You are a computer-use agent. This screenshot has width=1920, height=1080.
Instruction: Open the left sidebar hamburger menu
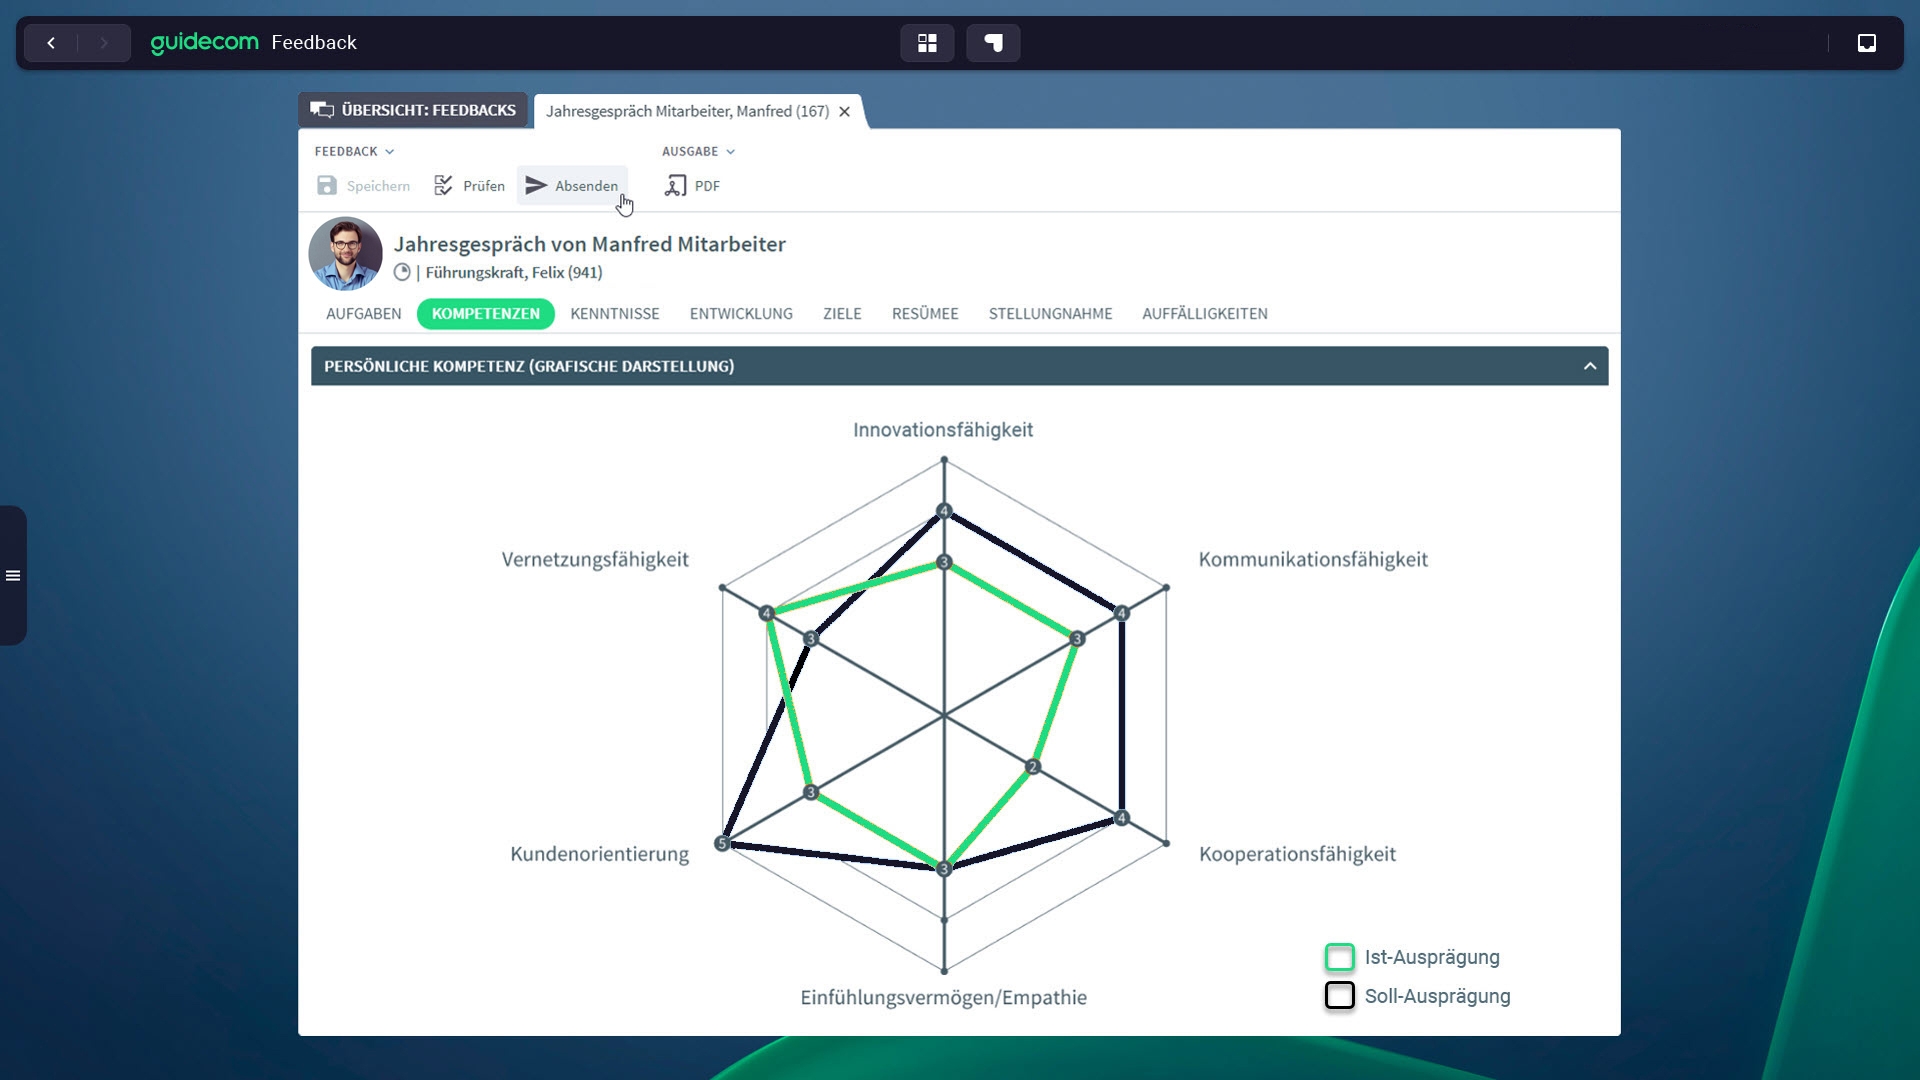point(13,576)
